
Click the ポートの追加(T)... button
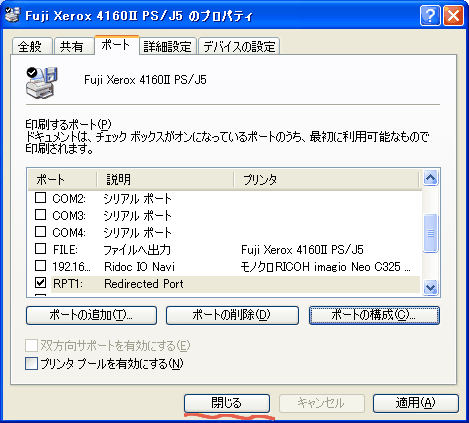coord(91,315)
